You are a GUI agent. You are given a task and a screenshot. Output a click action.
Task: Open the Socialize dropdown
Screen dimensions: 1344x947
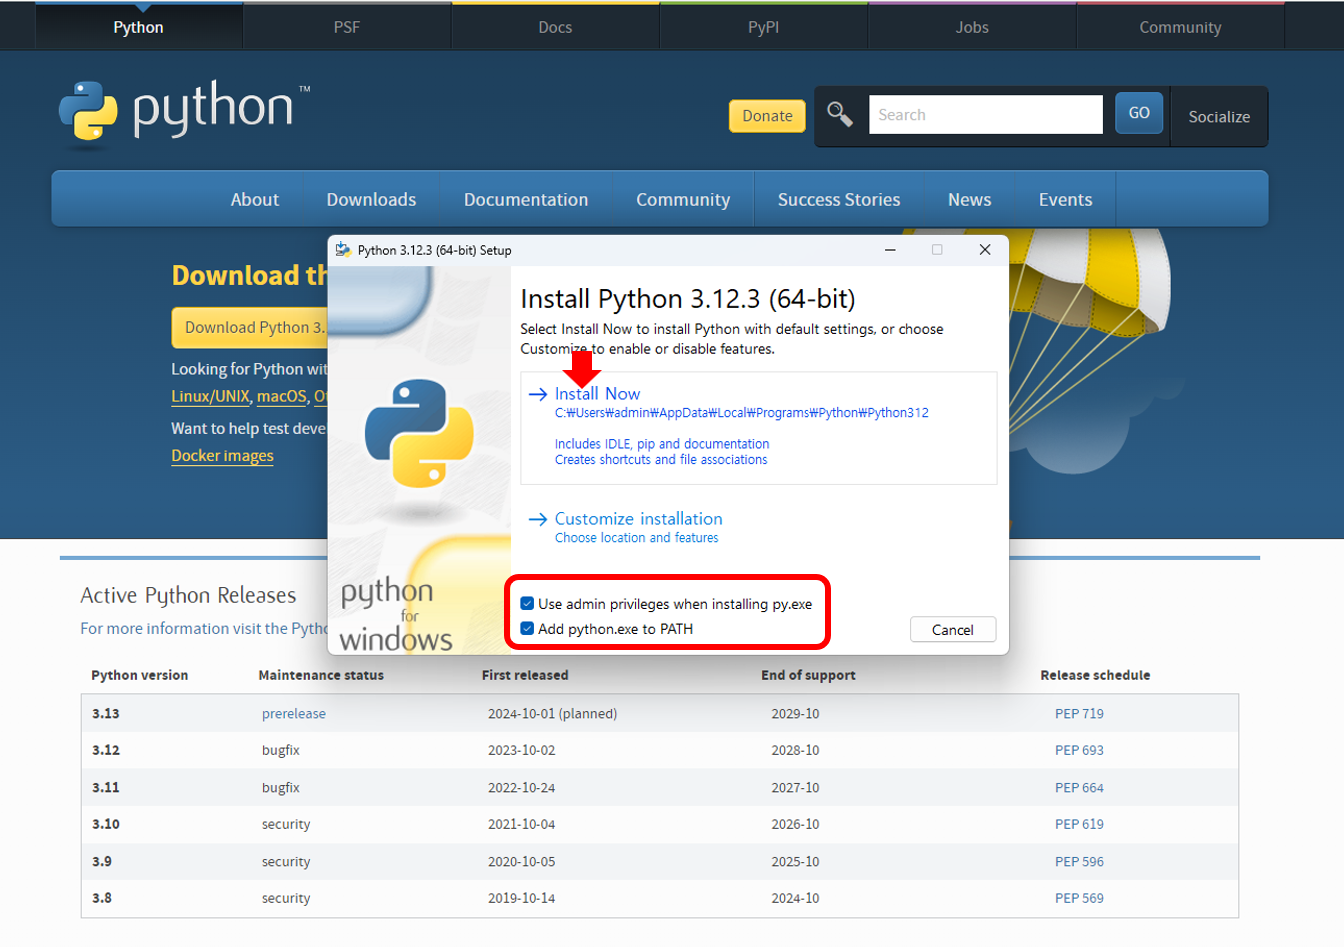(x=1219, y=116)
